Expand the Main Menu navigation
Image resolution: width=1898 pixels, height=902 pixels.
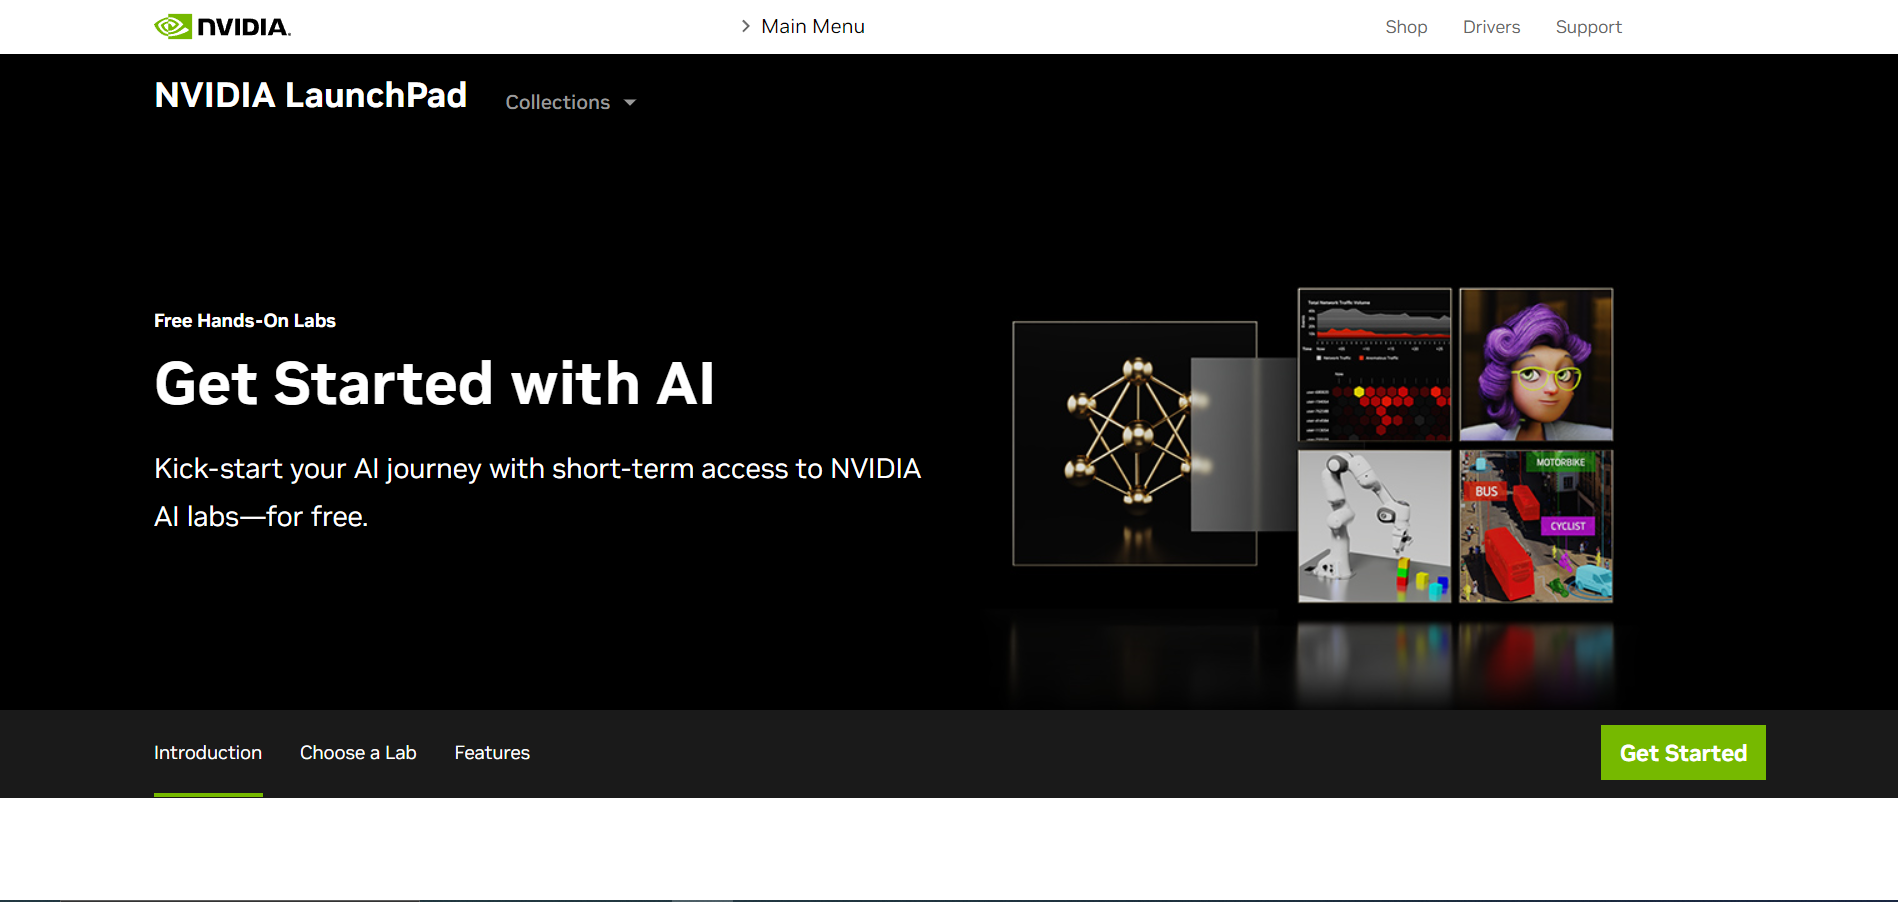point(812,26)
